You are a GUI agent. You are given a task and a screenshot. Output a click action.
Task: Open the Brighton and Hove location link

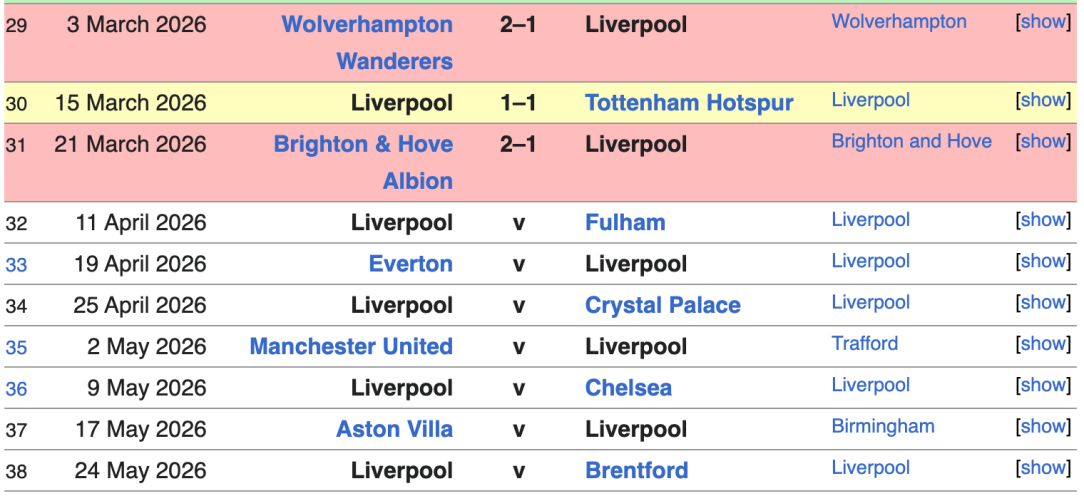(911, 141)
